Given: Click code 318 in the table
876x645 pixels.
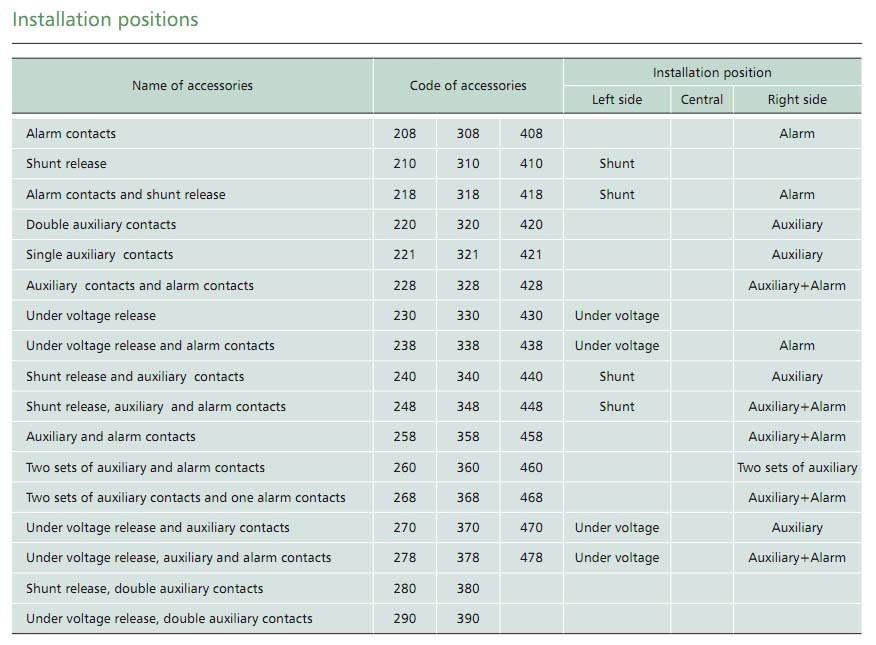Looking at the screenshot, I should (468, 194).
